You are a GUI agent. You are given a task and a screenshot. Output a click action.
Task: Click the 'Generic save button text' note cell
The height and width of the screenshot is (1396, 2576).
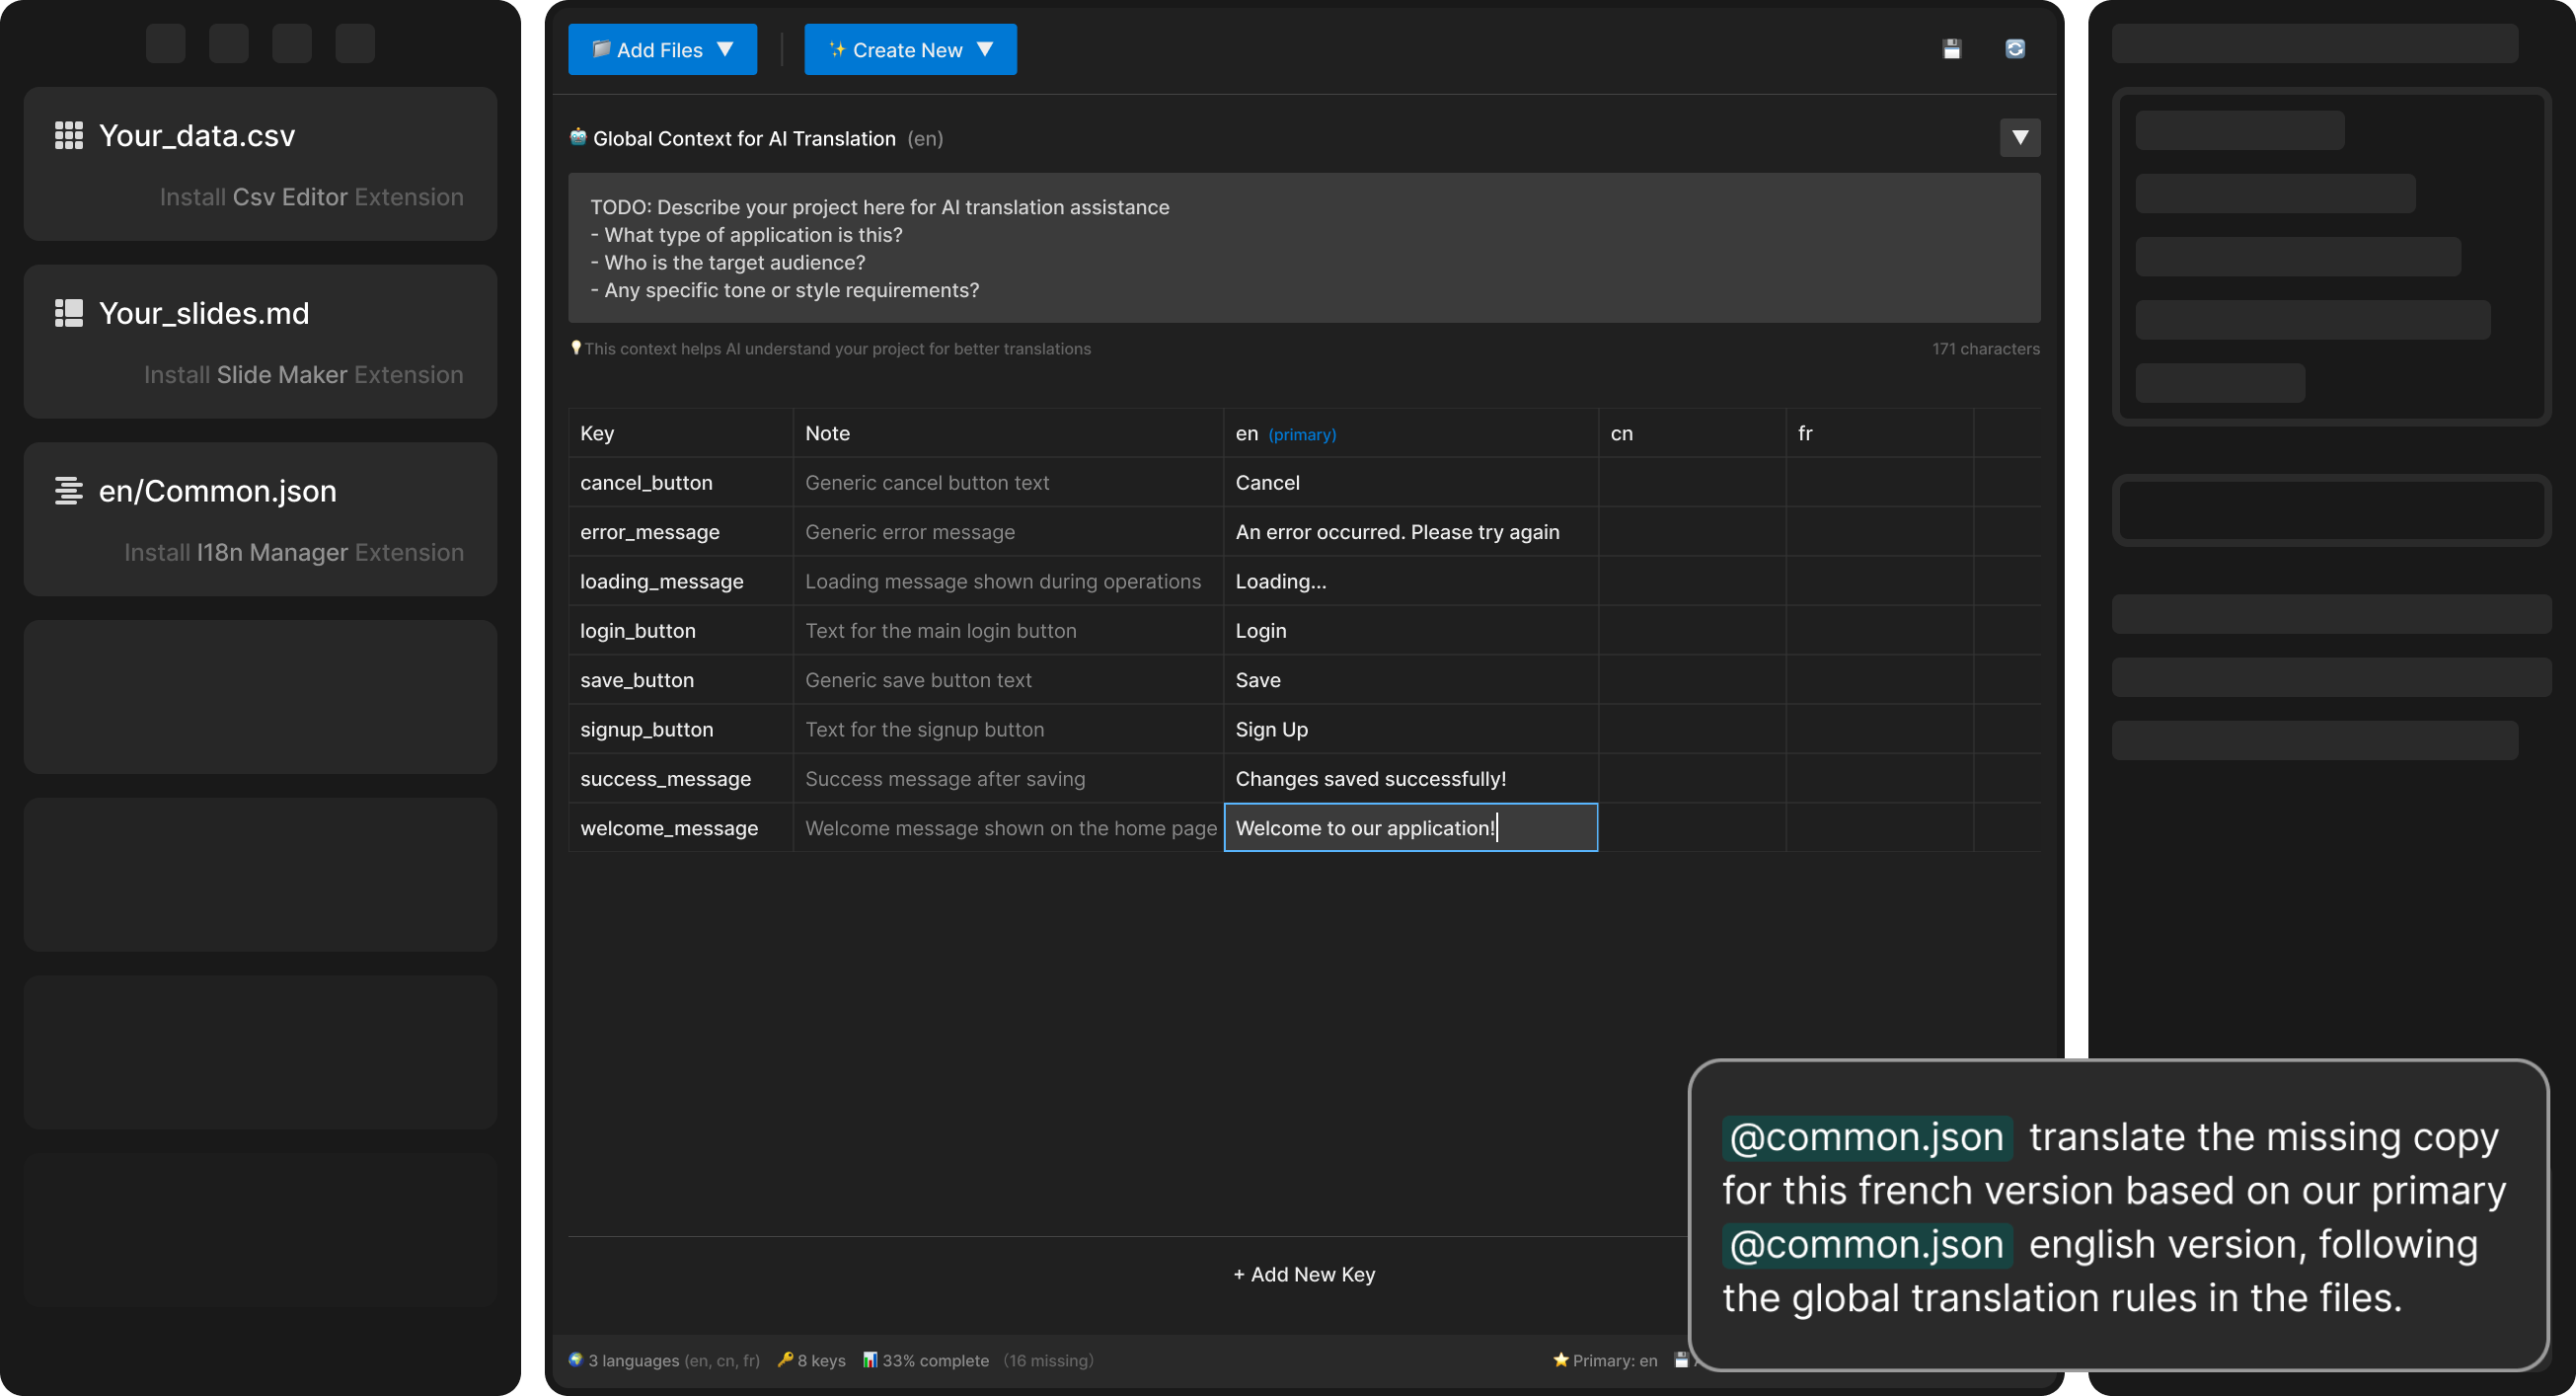[1009, 680]
